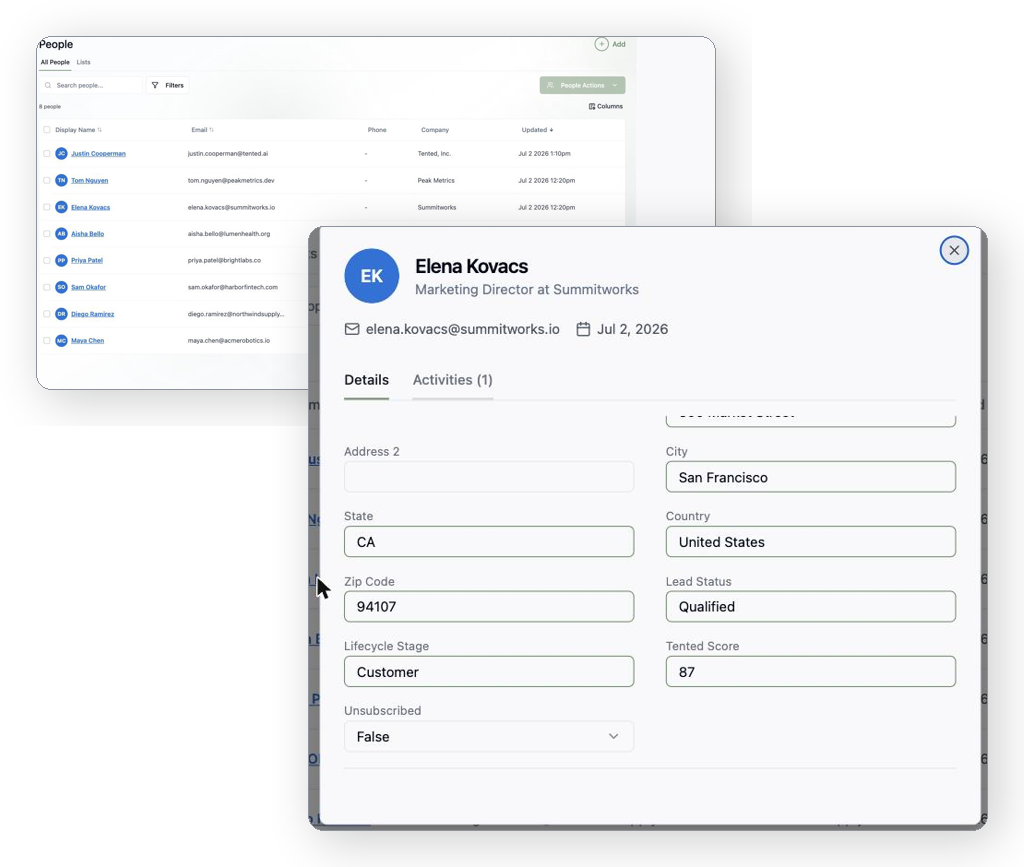
Task: Open the Tom Nguyen link
Action: tap(89, 180)
